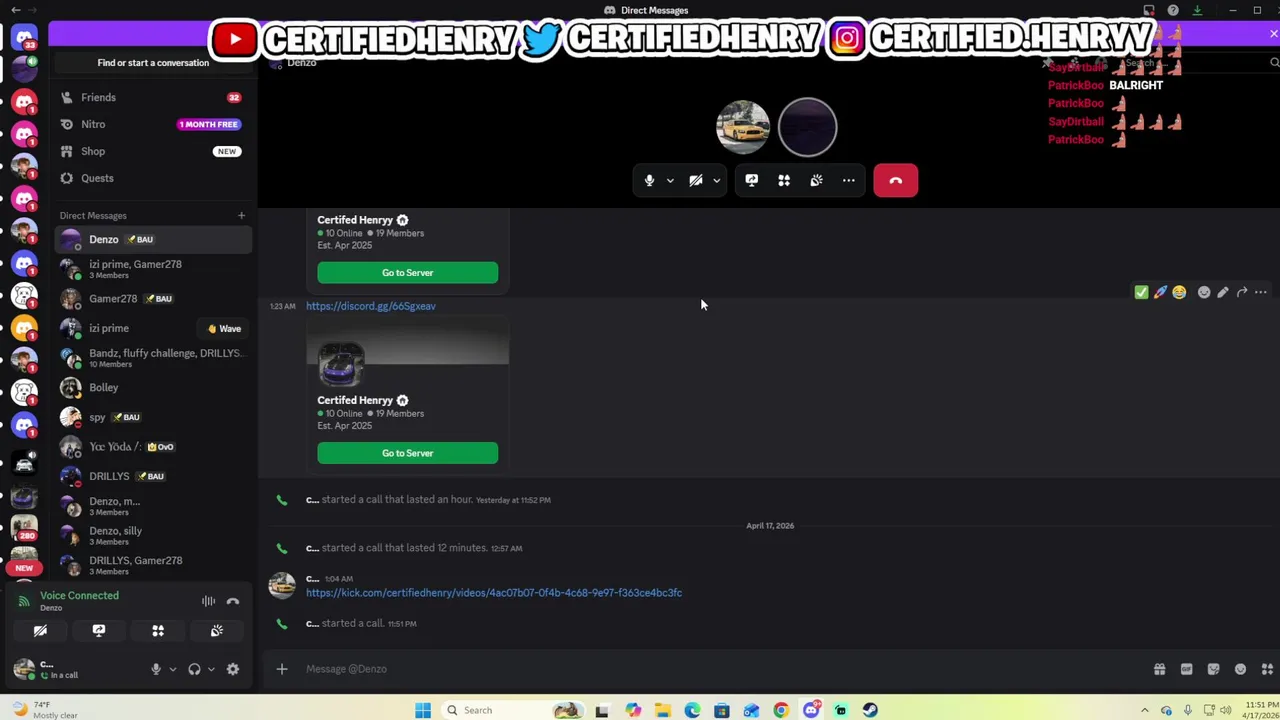Open camera options arrow in call controls
The height and width of the screenshot is (720, 1280).
[x=716, y=181]
